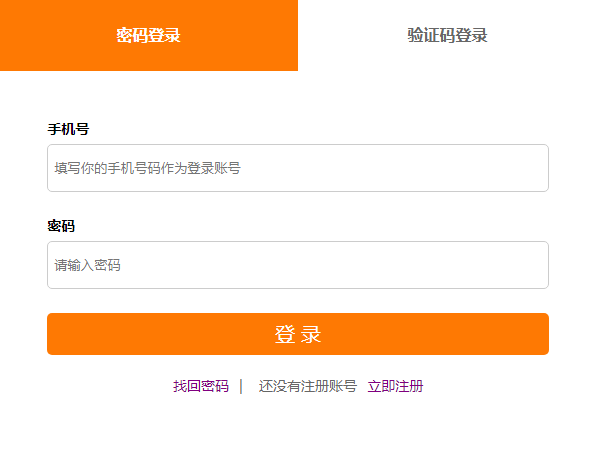Select the orange 密码登录 tab
Image resolution: width=595 pixels, height=462 pixels.
pyautogui.click(x=149, y=35)
